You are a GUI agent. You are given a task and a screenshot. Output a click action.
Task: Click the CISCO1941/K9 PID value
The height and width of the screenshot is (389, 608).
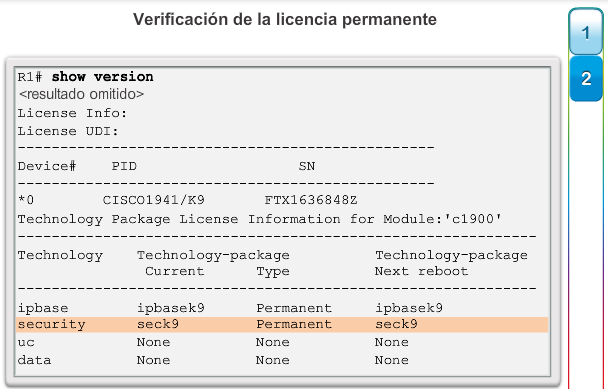coord(154,200)
